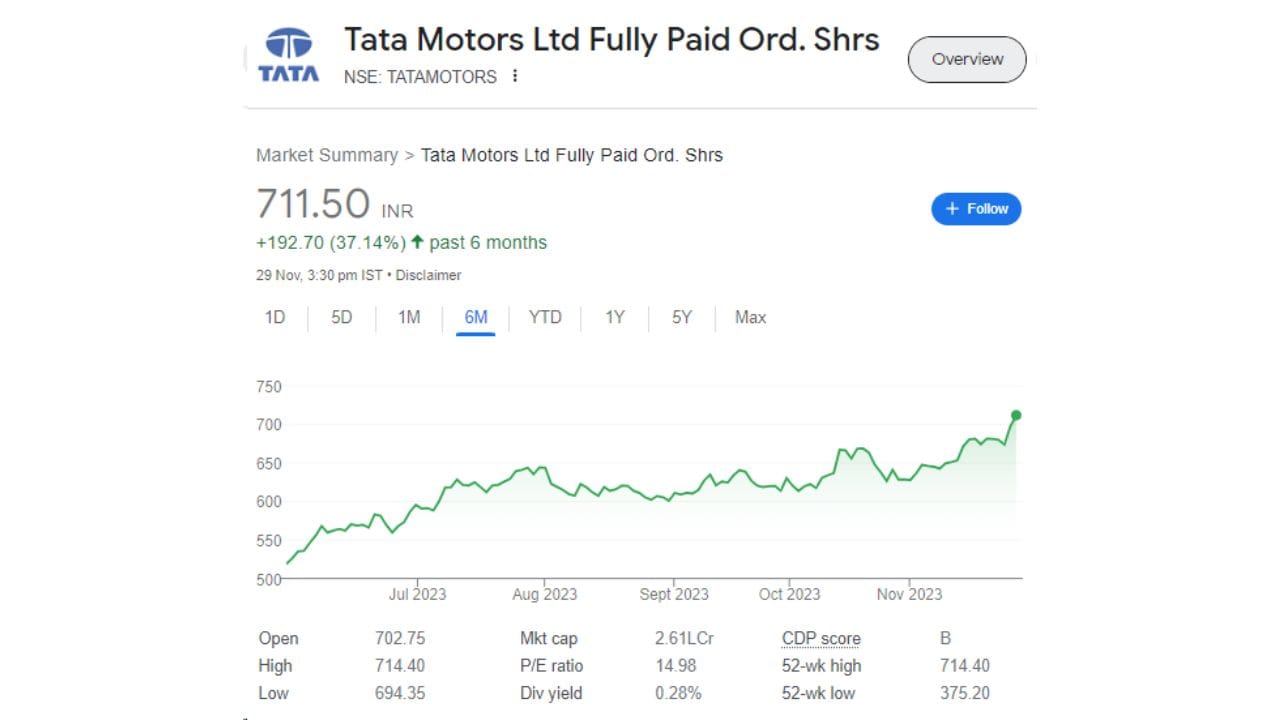The height and width of the screenshot is (720, 1280).
Task: Select the 5Y time range
Action: click(x=682, y=317)
